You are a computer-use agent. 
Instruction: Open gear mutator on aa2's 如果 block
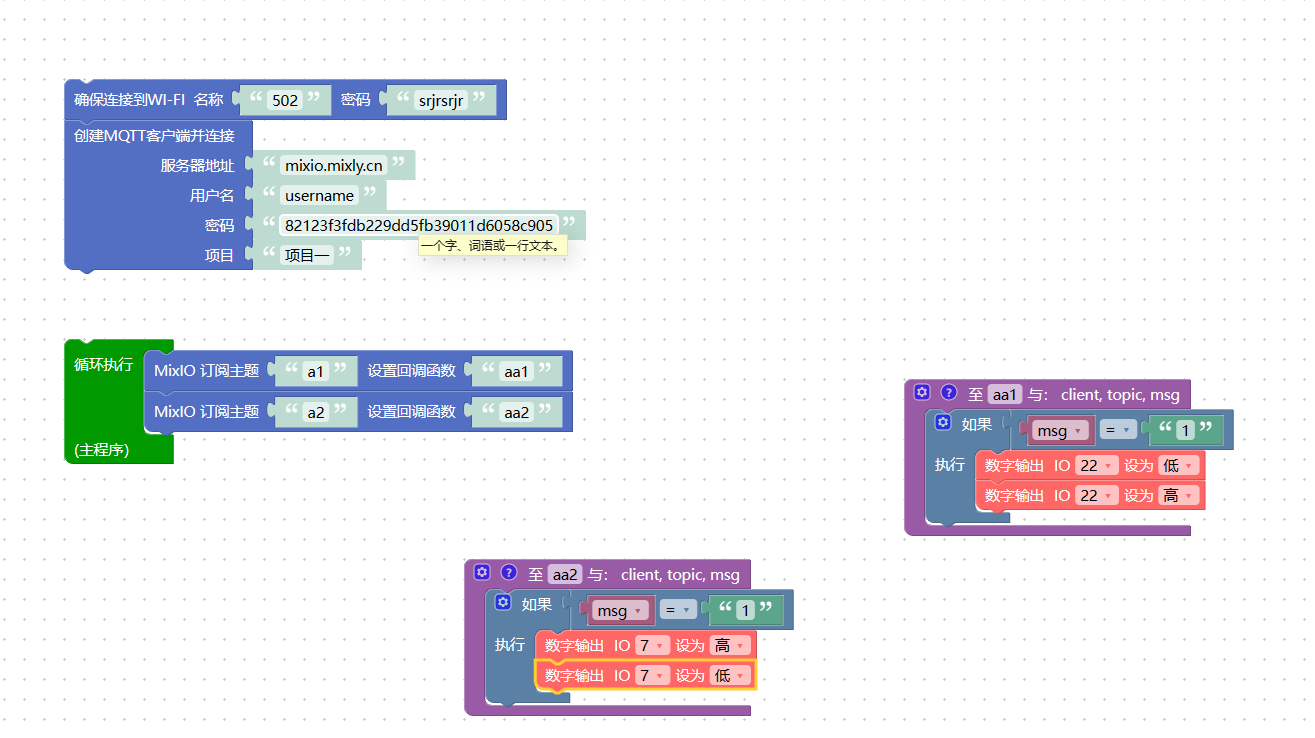[503, 603]
